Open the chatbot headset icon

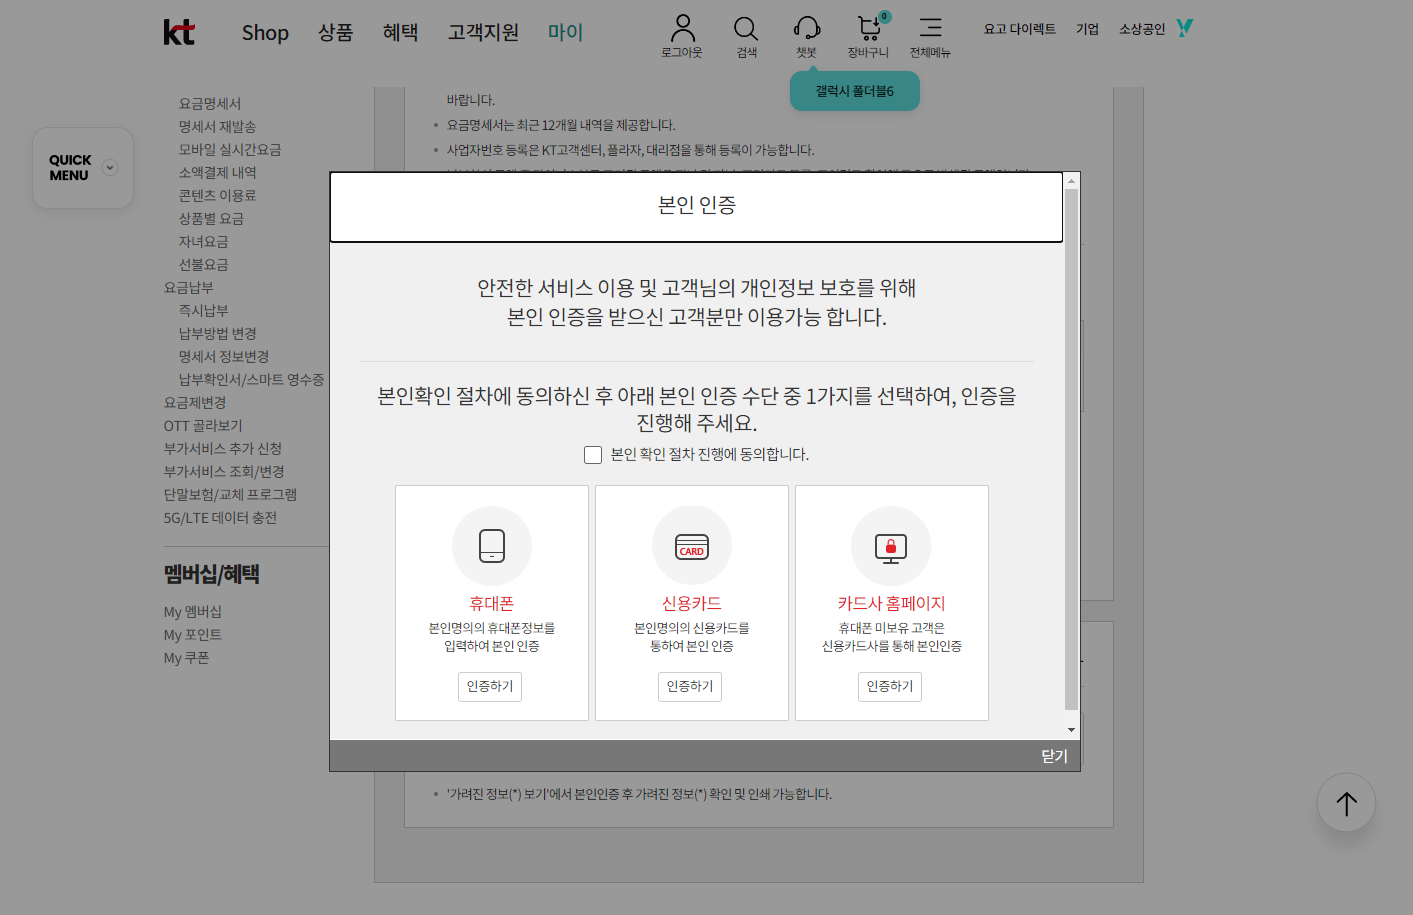806,28
